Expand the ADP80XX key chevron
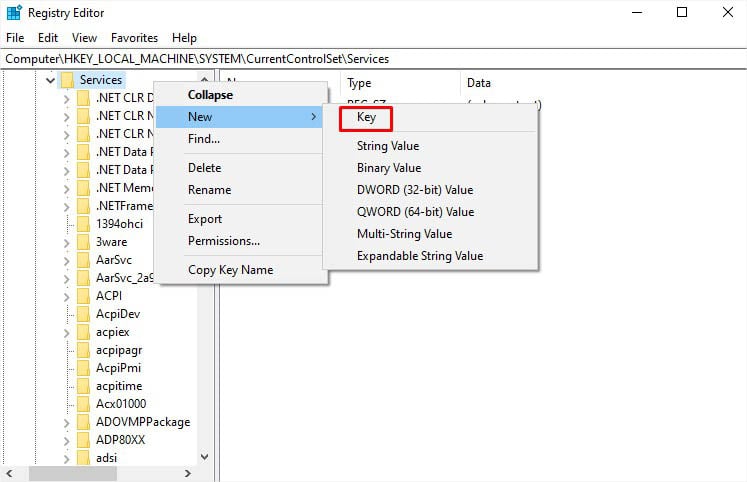This screenshot has width=747, height=482. [67, 441]
